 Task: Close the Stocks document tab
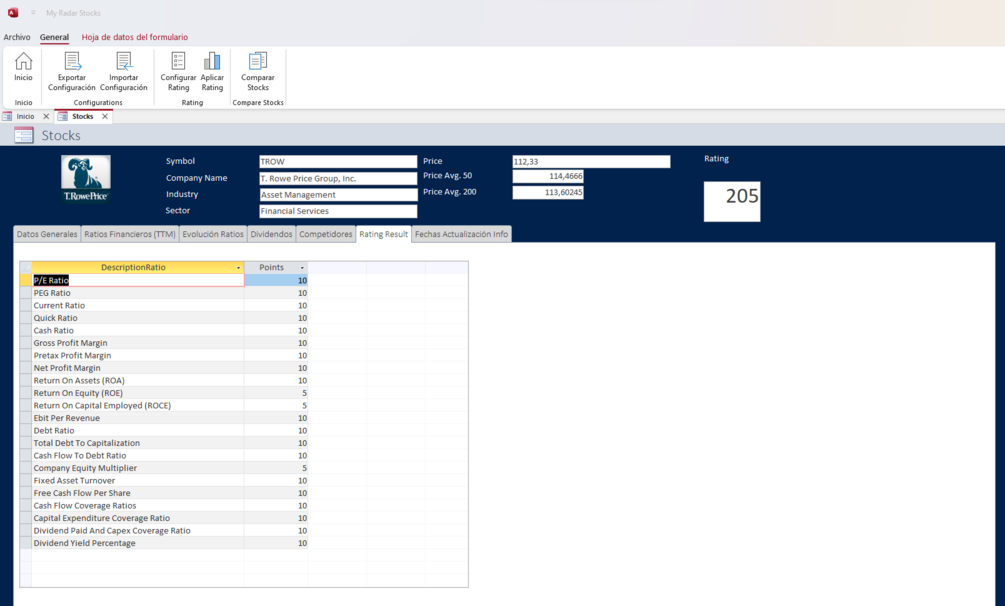(105, 116)
